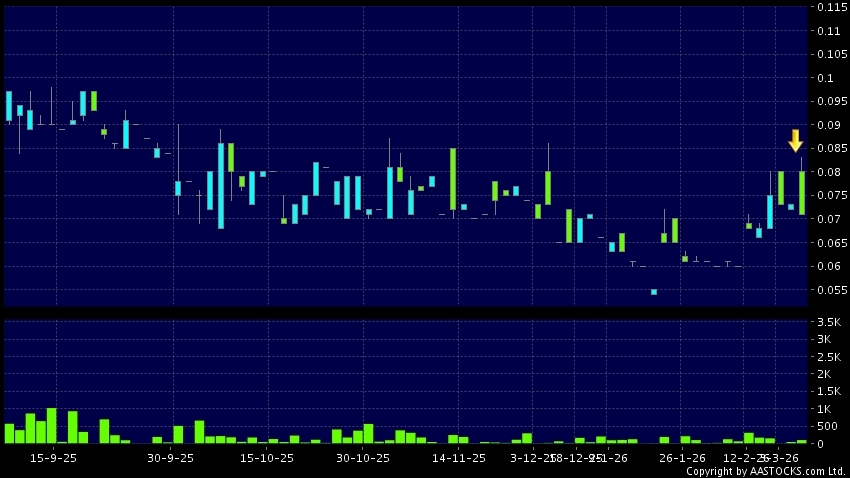Select the 14-11-25 date label
Screen dimensions: 850x478
click(458, 458)
